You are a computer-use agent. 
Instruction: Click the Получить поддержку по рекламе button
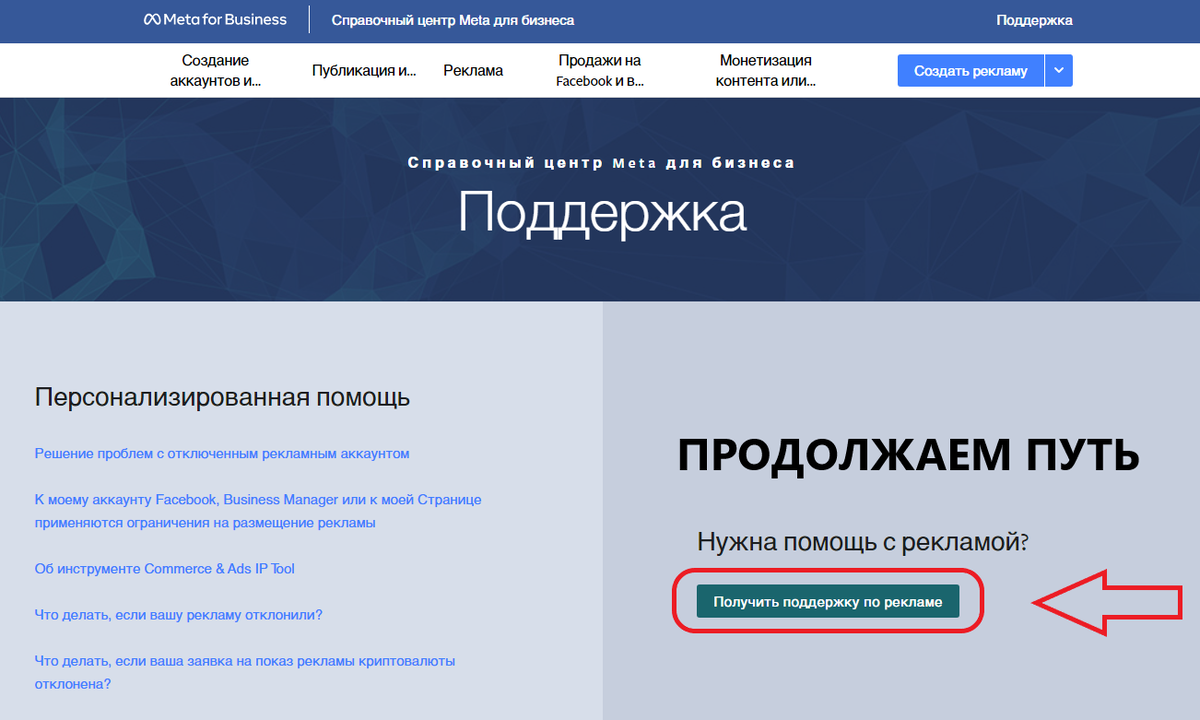click(828, 602)
